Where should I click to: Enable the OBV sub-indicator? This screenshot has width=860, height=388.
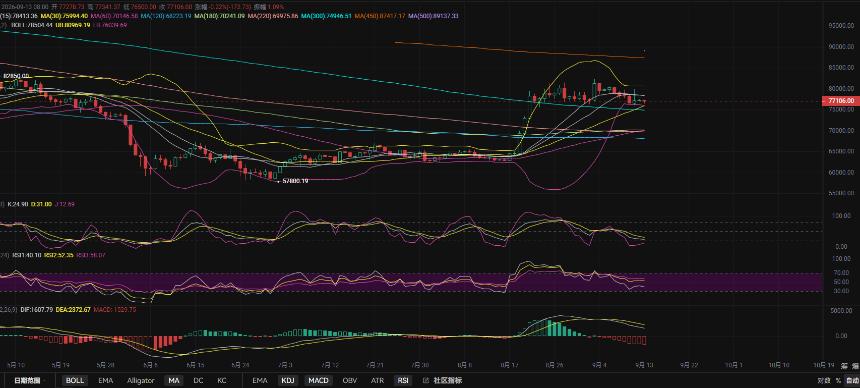pyautogui.click(x=350, y=380)
